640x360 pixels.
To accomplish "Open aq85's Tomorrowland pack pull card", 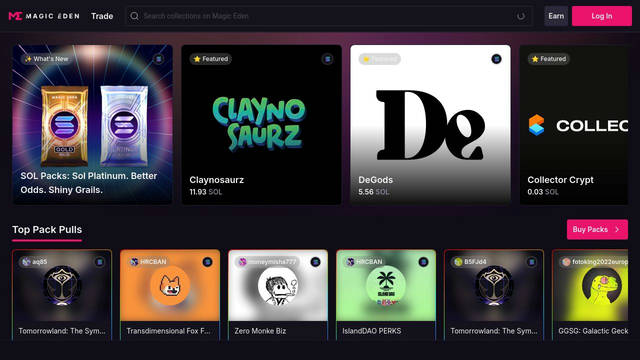I will point(62,295).
